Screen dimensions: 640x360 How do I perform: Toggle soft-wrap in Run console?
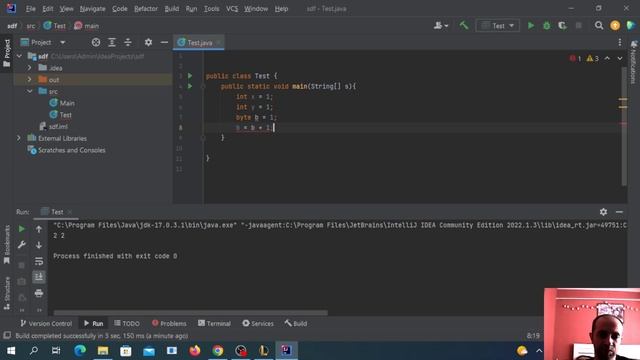39,261
